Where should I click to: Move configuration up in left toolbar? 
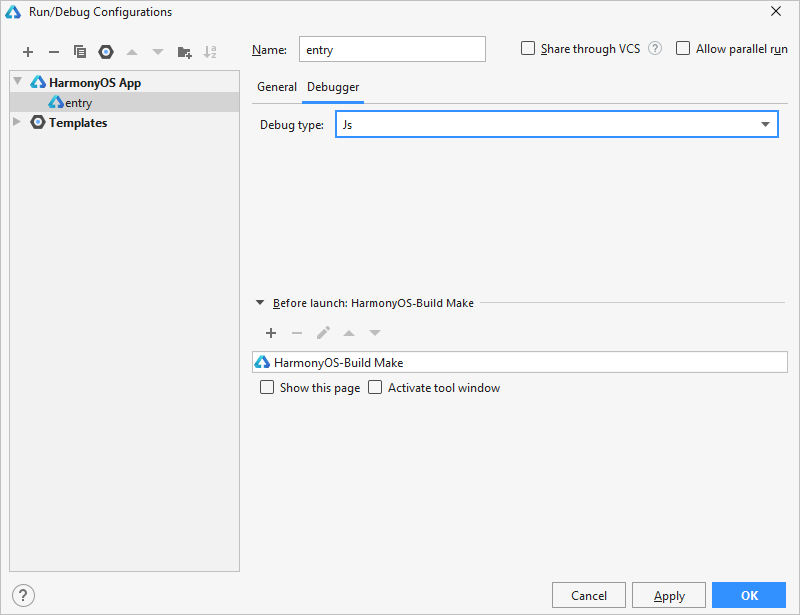[132, 52]
